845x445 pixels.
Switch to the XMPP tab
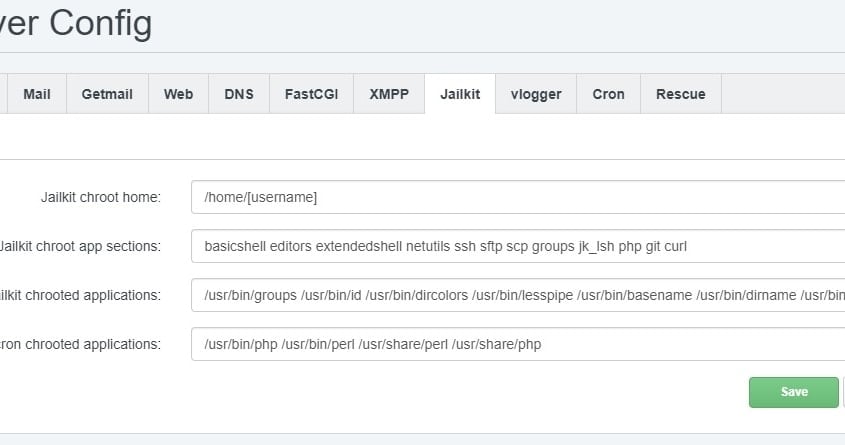pyautogui.click(x=389, y=94)
